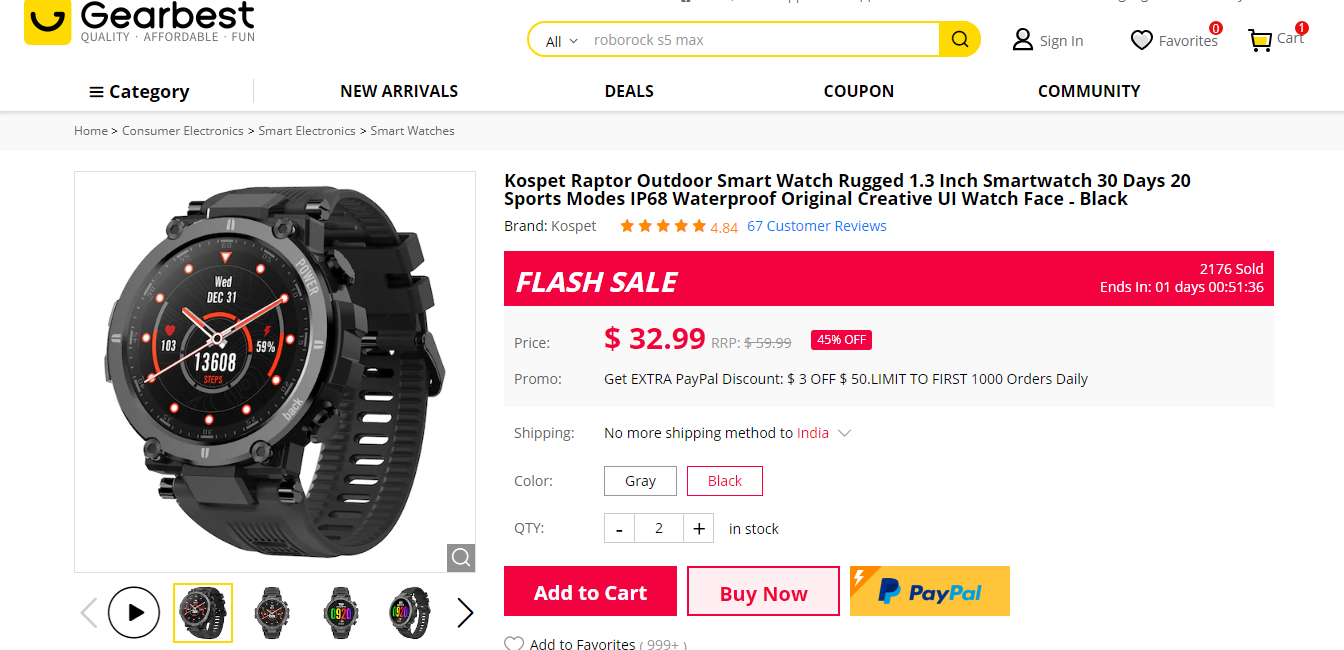Switch to the COUPON section
The width and height of the screenshot is (1344, 650).
[x=858, y=91]
